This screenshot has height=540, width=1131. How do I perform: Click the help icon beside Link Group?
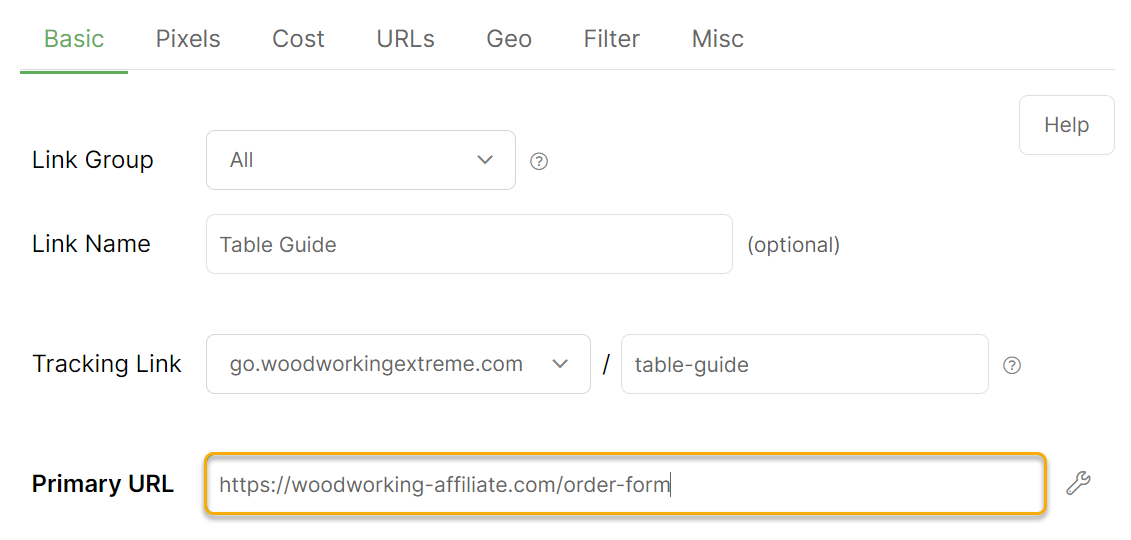539,161
